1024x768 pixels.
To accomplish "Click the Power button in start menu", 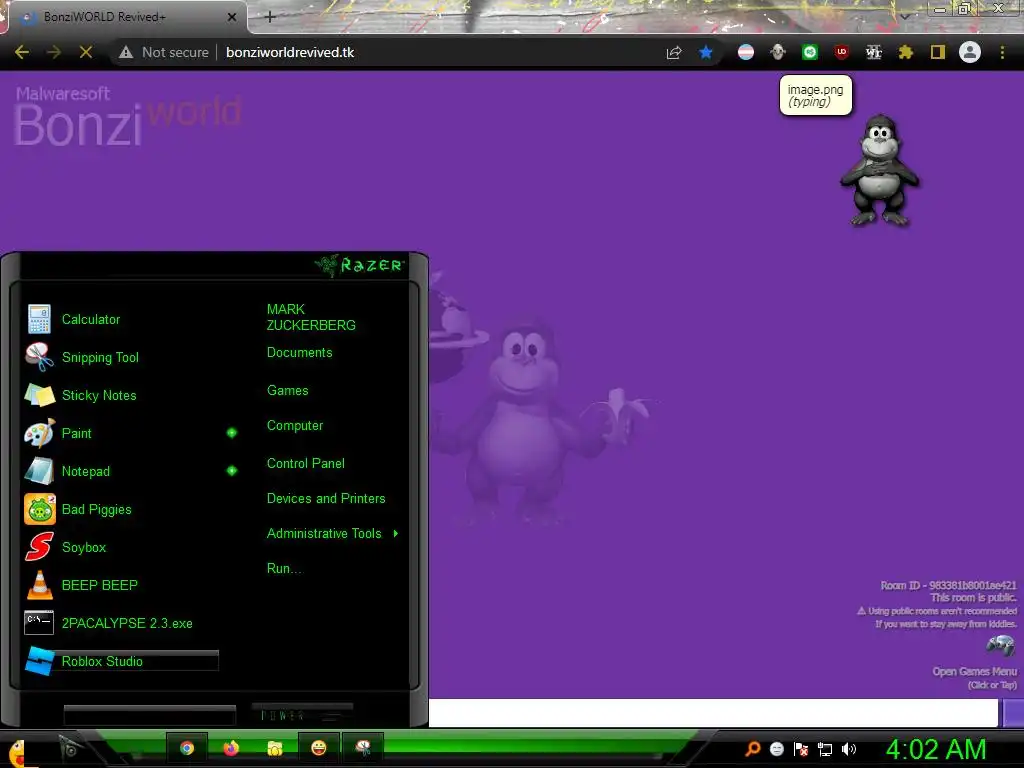I will (302, 714).
